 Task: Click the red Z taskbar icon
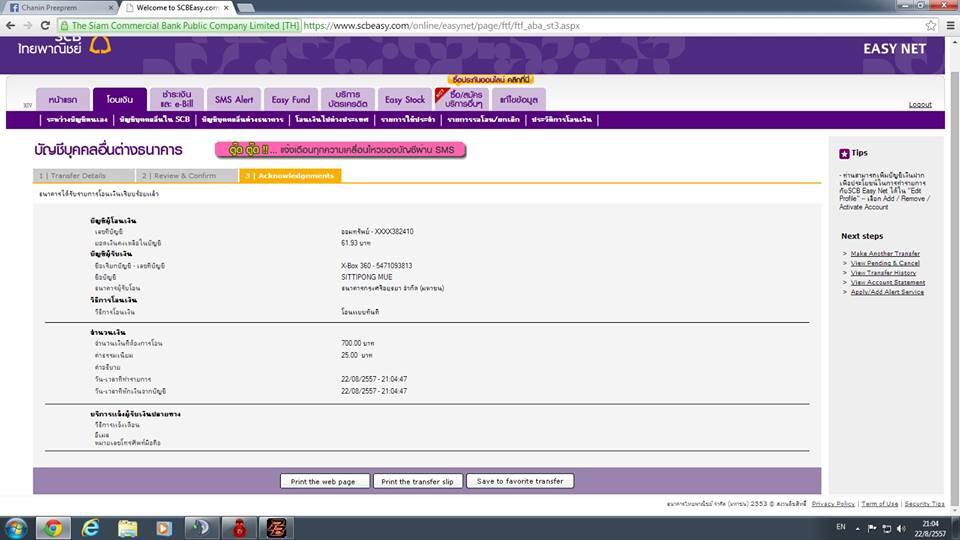[x=276, y=528]
